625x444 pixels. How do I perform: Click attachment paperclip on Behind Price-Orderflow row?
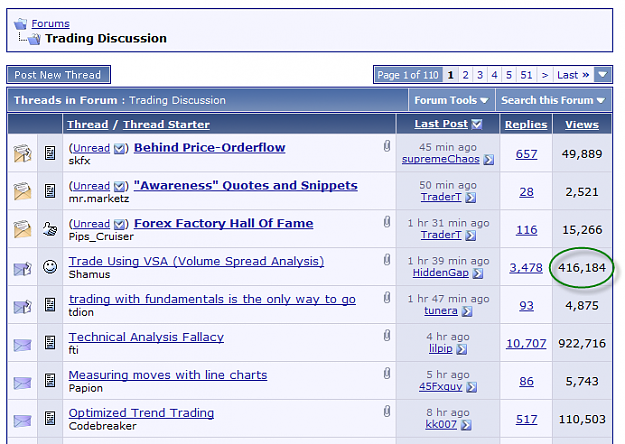[x=387, y=146]
